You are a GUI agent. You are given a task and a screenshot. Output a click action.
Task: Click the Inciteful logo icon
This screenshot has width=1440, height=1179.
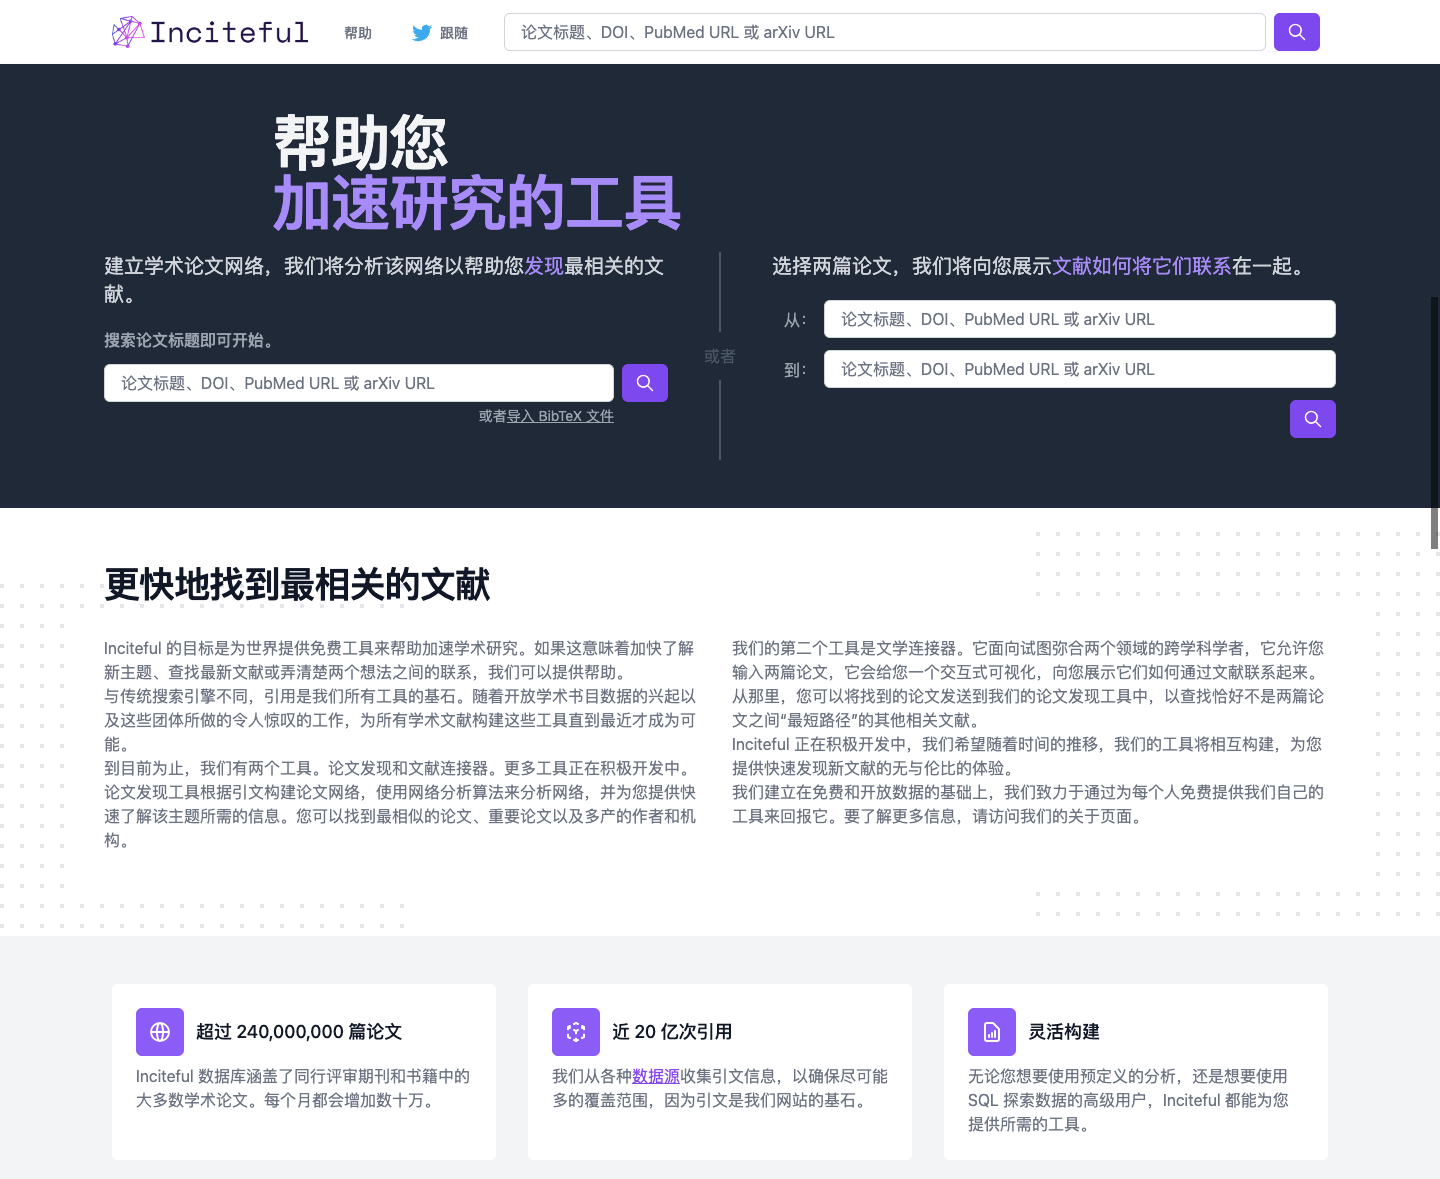(x=128, y=32)
